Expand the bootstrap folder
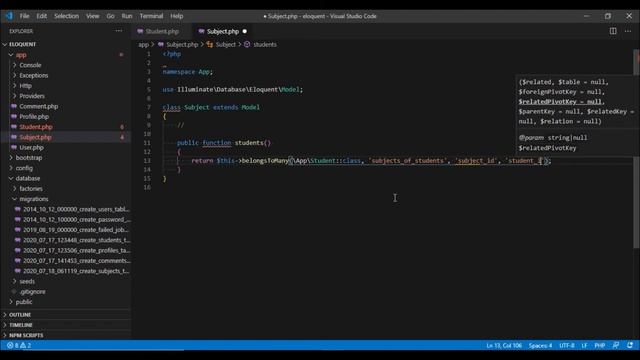Viewport: 640px width, 360px height. coord(29,158)
